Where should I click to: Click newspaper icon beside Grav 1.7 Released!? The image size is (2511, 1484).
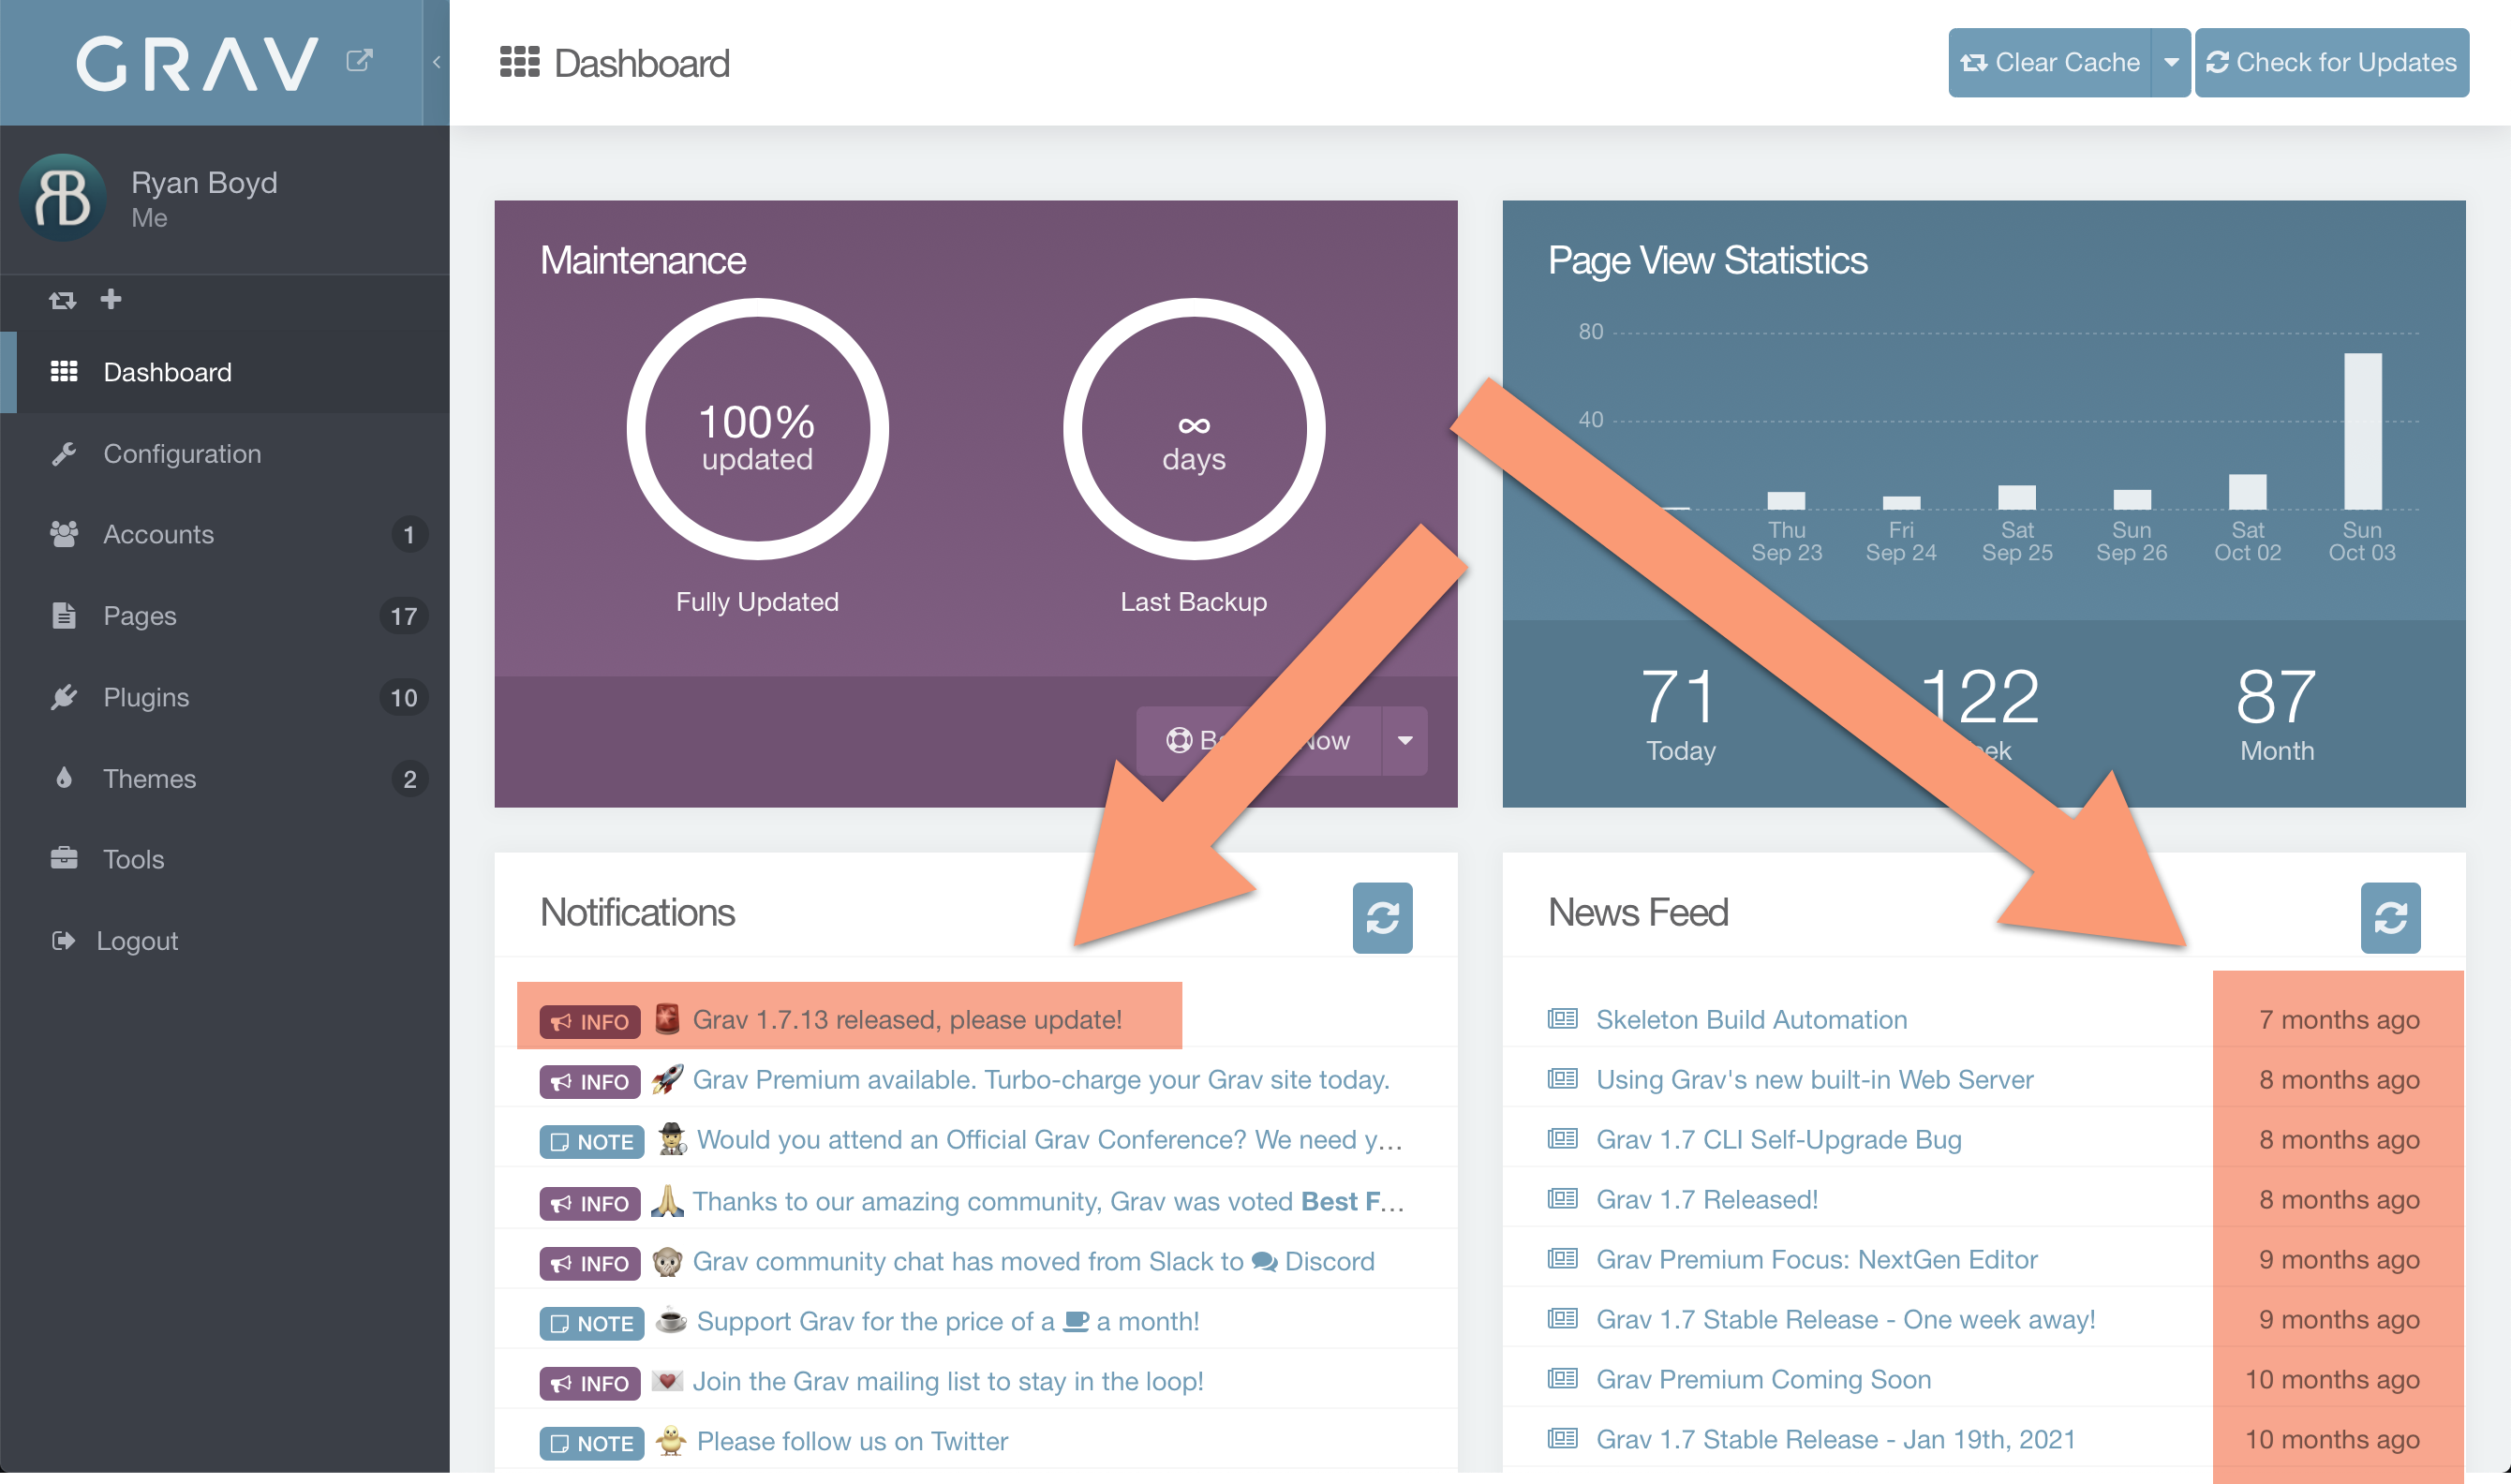tap(1562, 1198)
